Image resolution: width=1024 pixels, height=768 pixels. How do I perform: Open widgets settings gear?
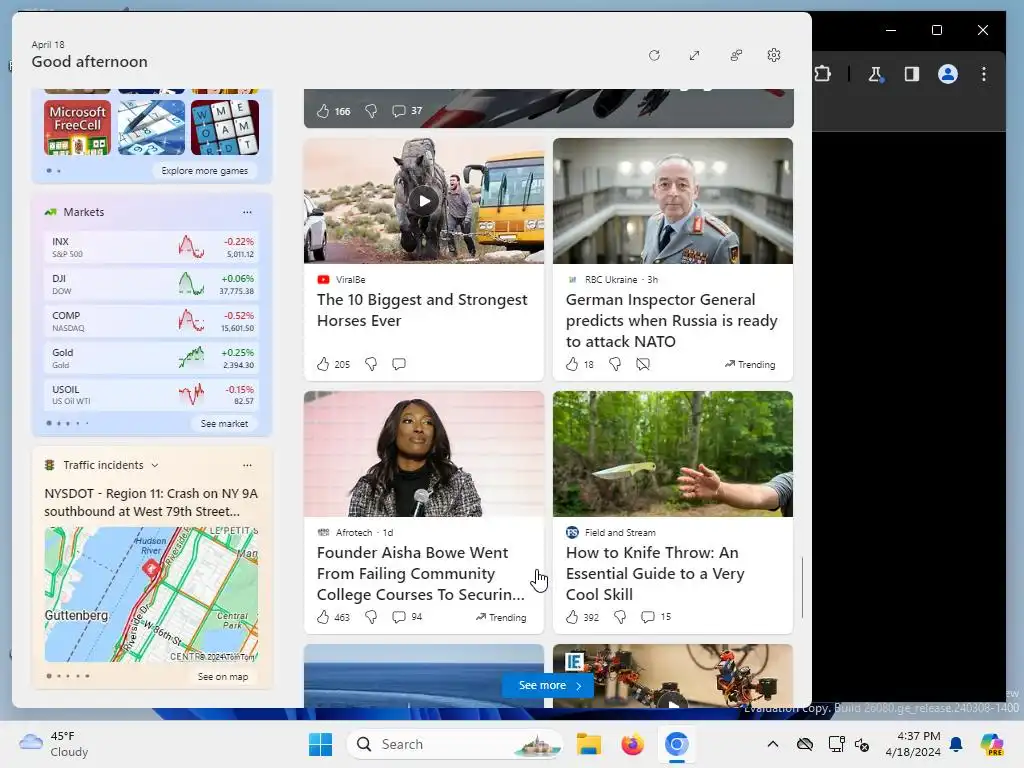pos(774,56)
